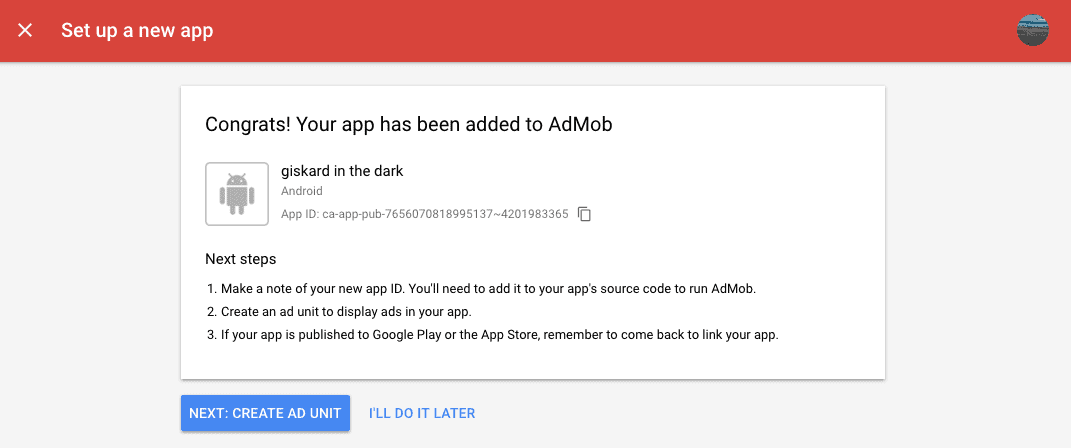Viewport: 1071px width, 448px height.
Task: Click NEXT: CREATE AD UNIT button
Action: (265, 413)
